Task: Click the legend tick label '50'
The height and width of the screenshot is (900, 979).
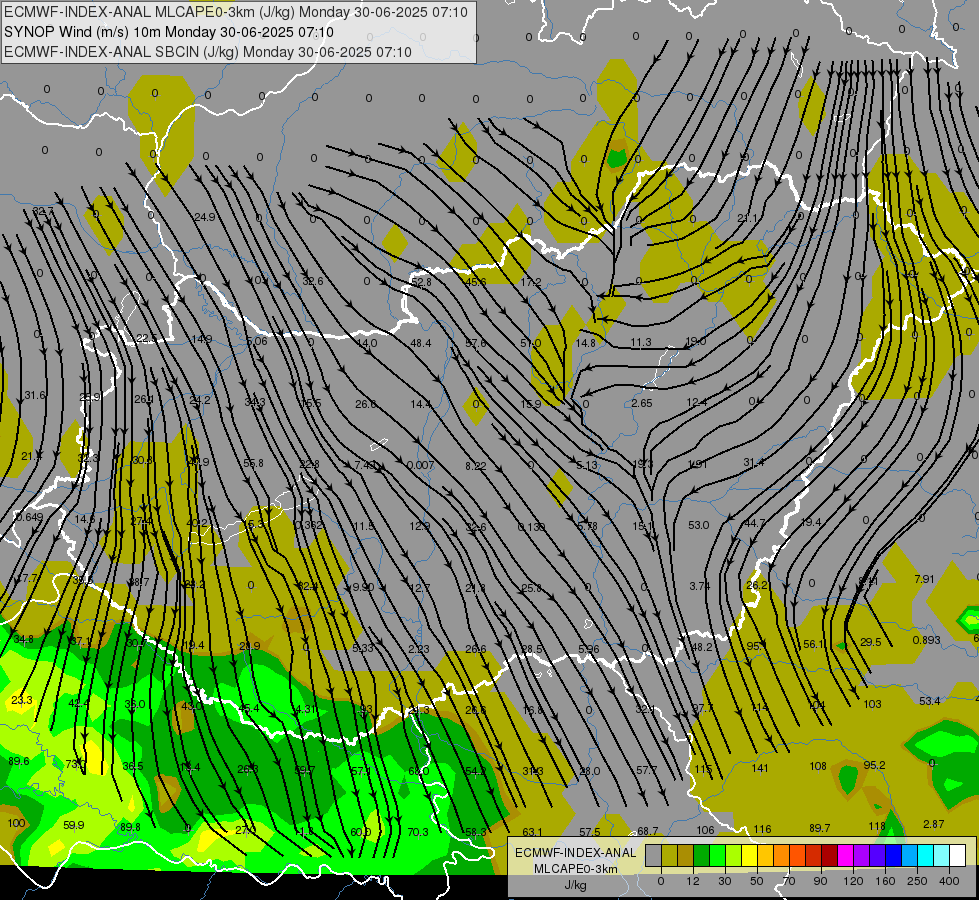Action: 757,881
